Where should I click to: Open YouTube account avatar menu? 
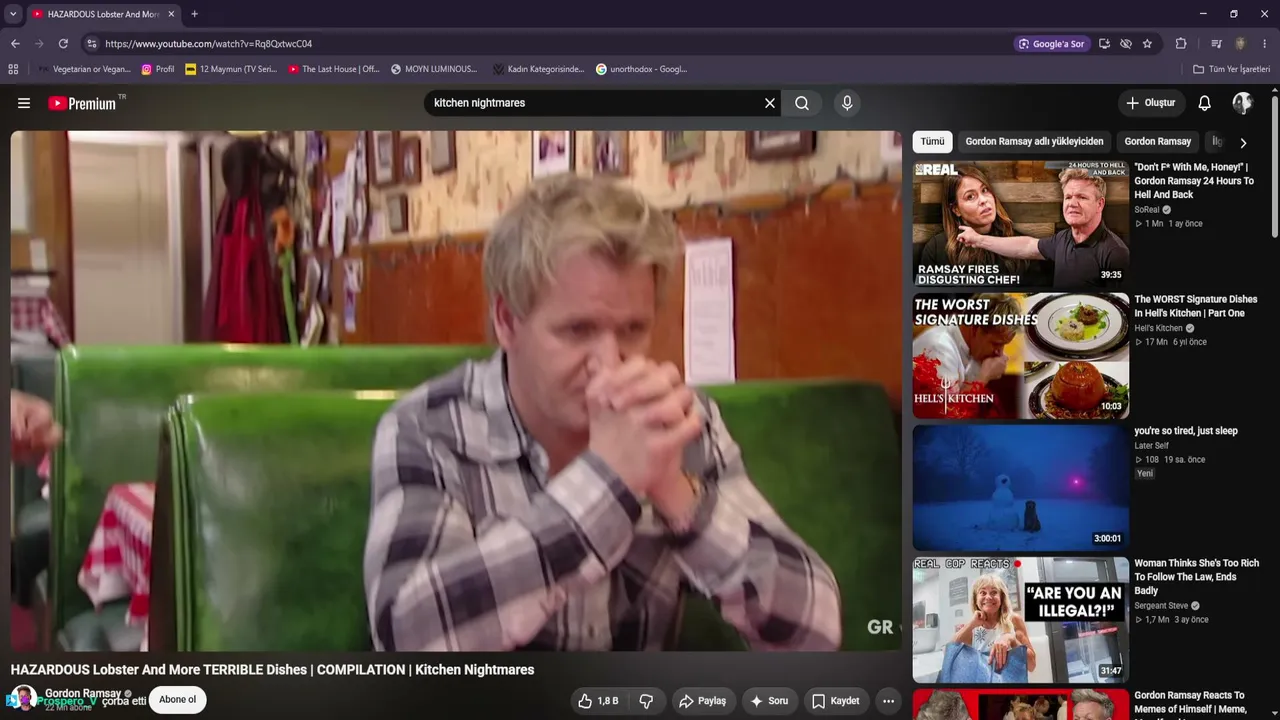(1242, 103)
